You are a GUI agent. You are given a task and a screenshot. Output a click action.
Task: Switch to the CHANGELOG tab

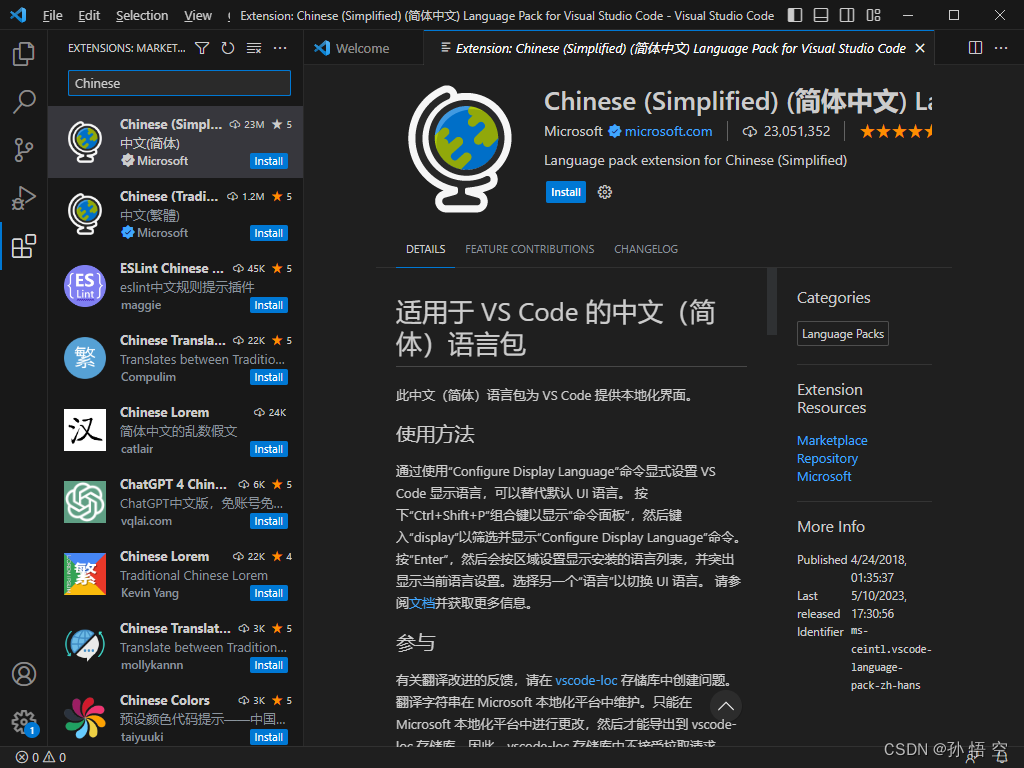[645, 249]
